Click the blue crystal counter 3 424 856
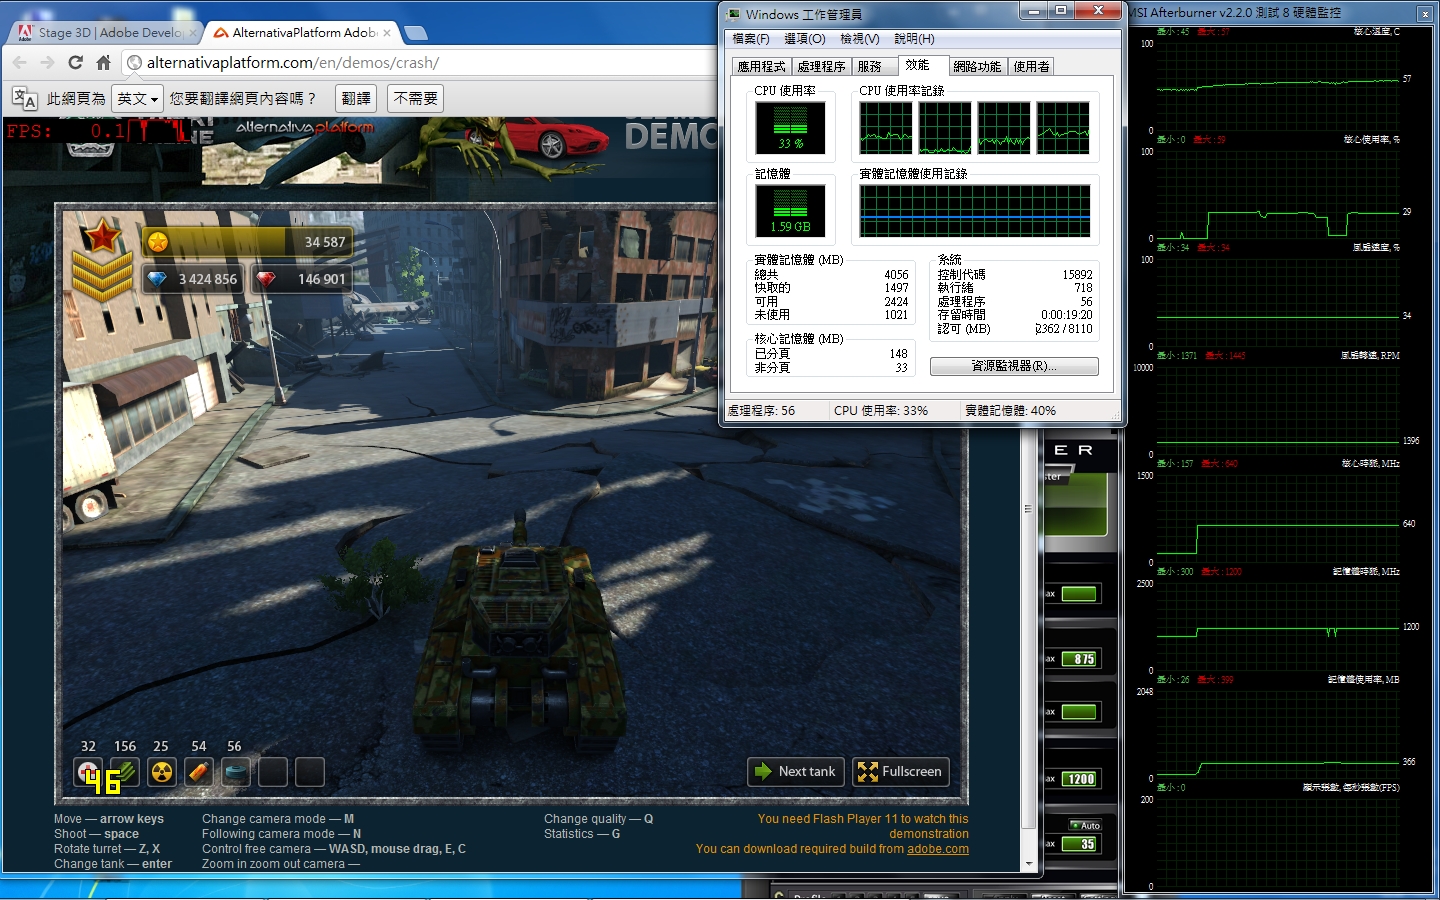The height and width of the screenshot is (900, 1440). pos(192,279)
